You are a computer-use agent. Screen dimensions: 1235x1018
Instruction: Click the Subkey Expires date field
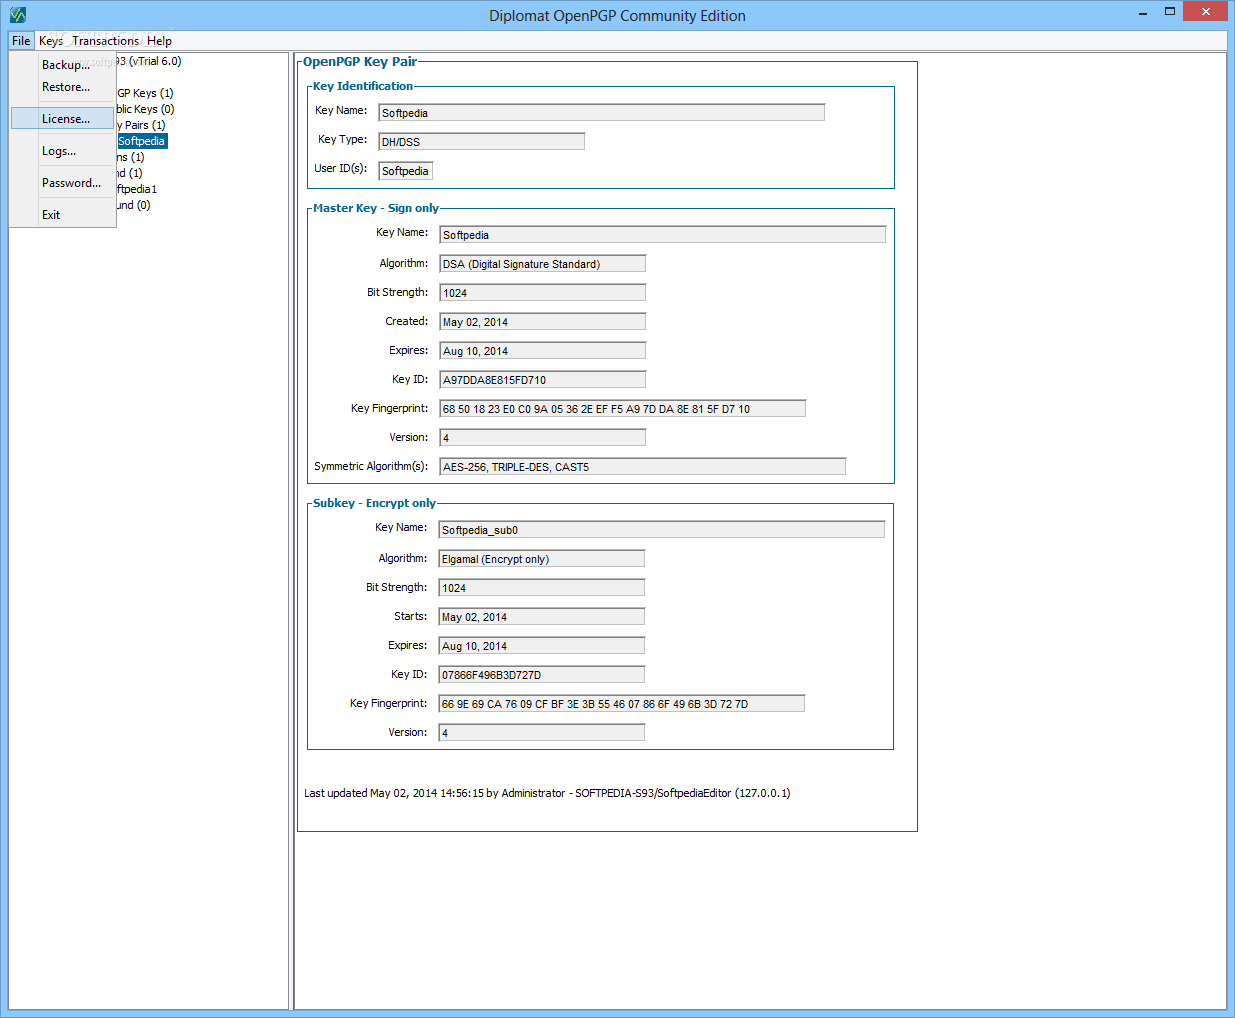541,646
